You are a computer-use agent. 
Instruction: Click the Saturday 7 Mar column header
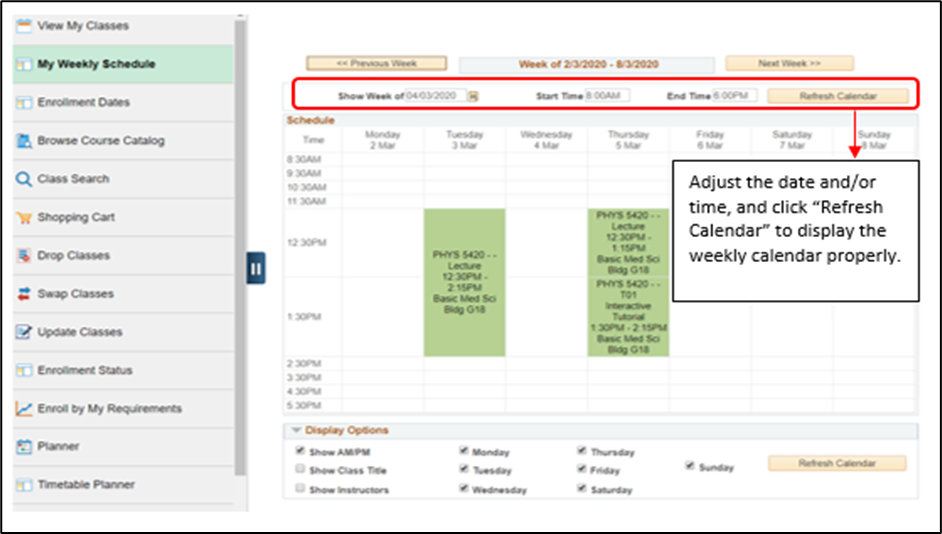point(792,140)
